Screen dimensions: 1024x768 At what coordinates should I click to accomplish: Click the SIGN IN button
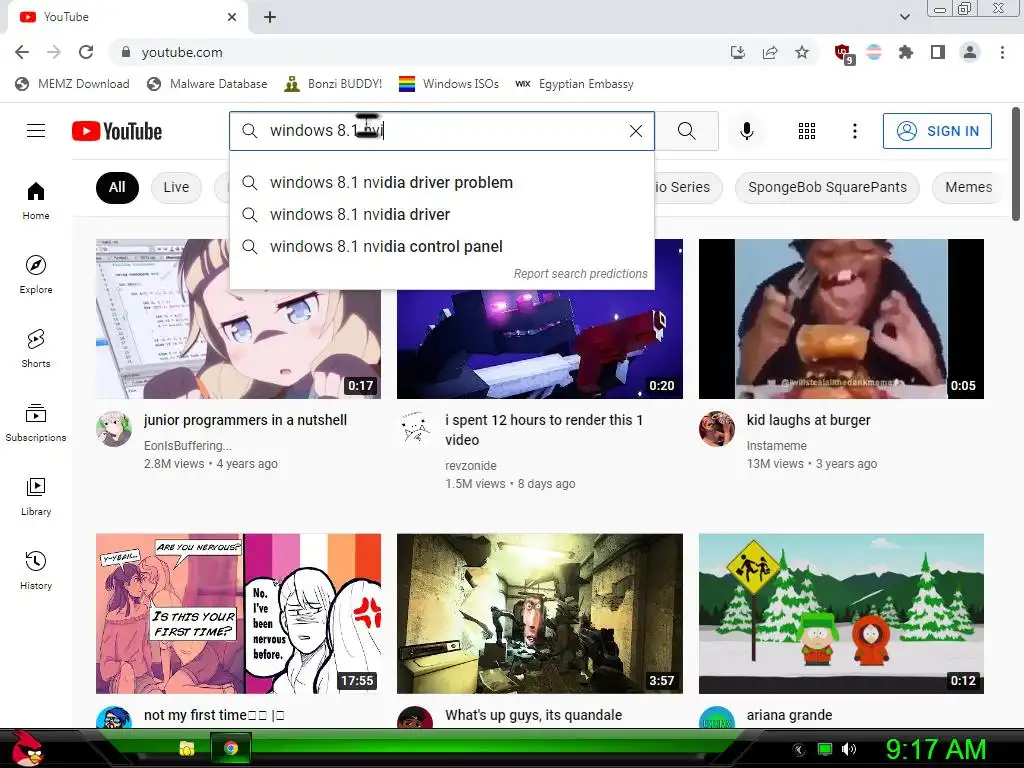(937, 131)
